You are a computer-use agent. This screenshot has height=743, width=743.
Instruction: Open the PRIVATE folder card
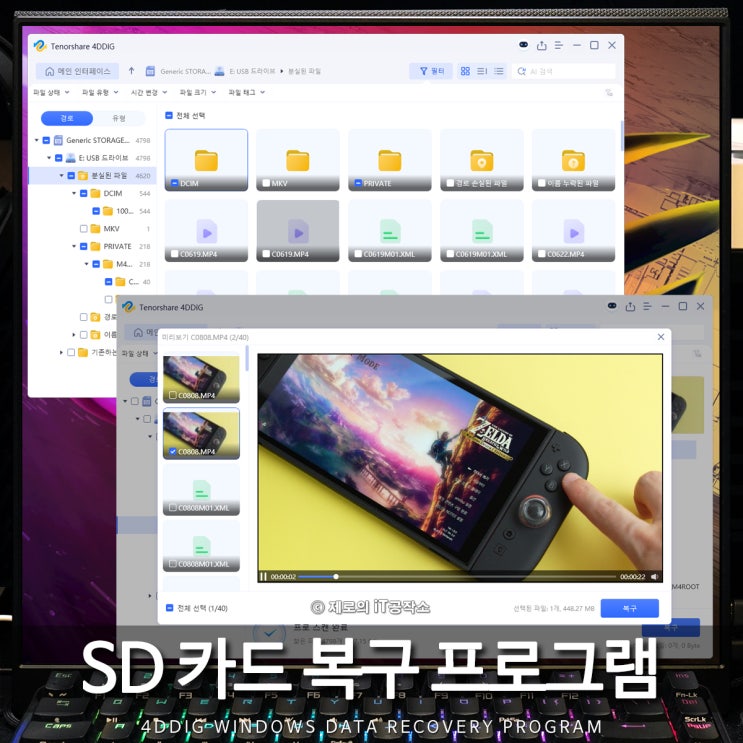point(390,160)
